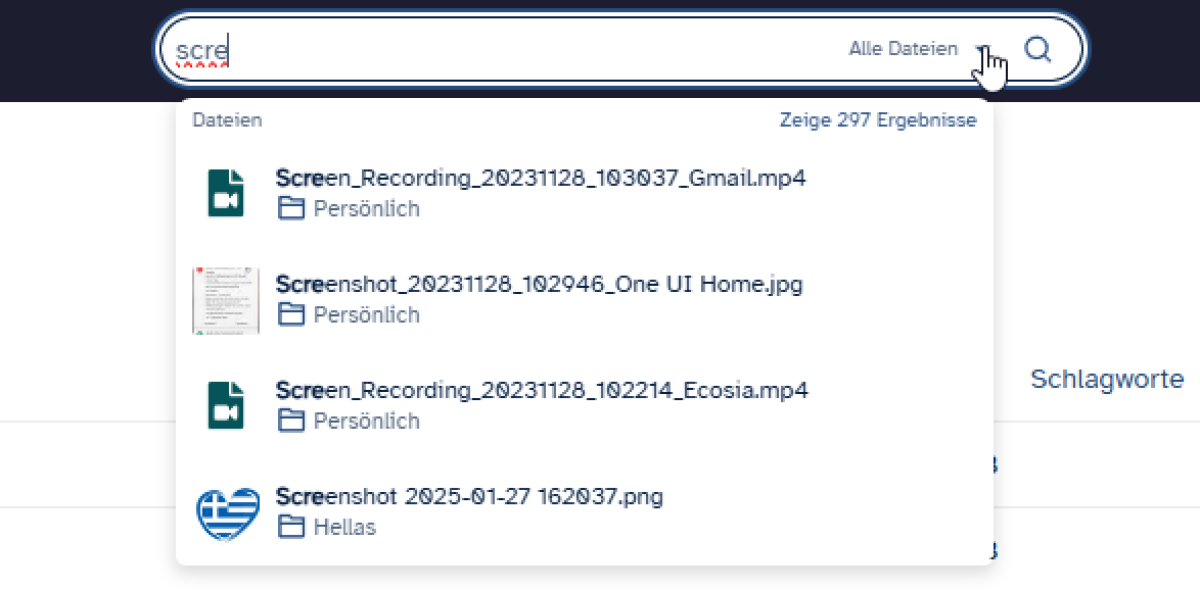Screen dimensions: 1200x590
Task: Go to Persönlich folder of One UI screenshot
Action: click(x=366, y=315)
